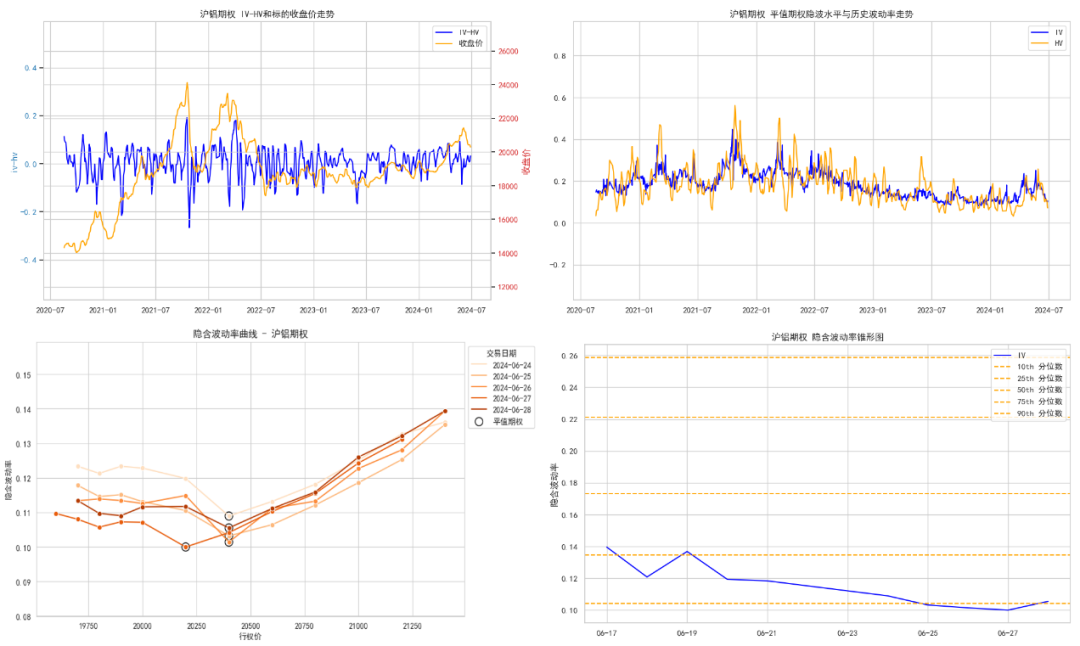Screen dimensions: 1080x646
Task: Click the date tick "06-19"
Action: pyautogui.click(x=687, y=633)
